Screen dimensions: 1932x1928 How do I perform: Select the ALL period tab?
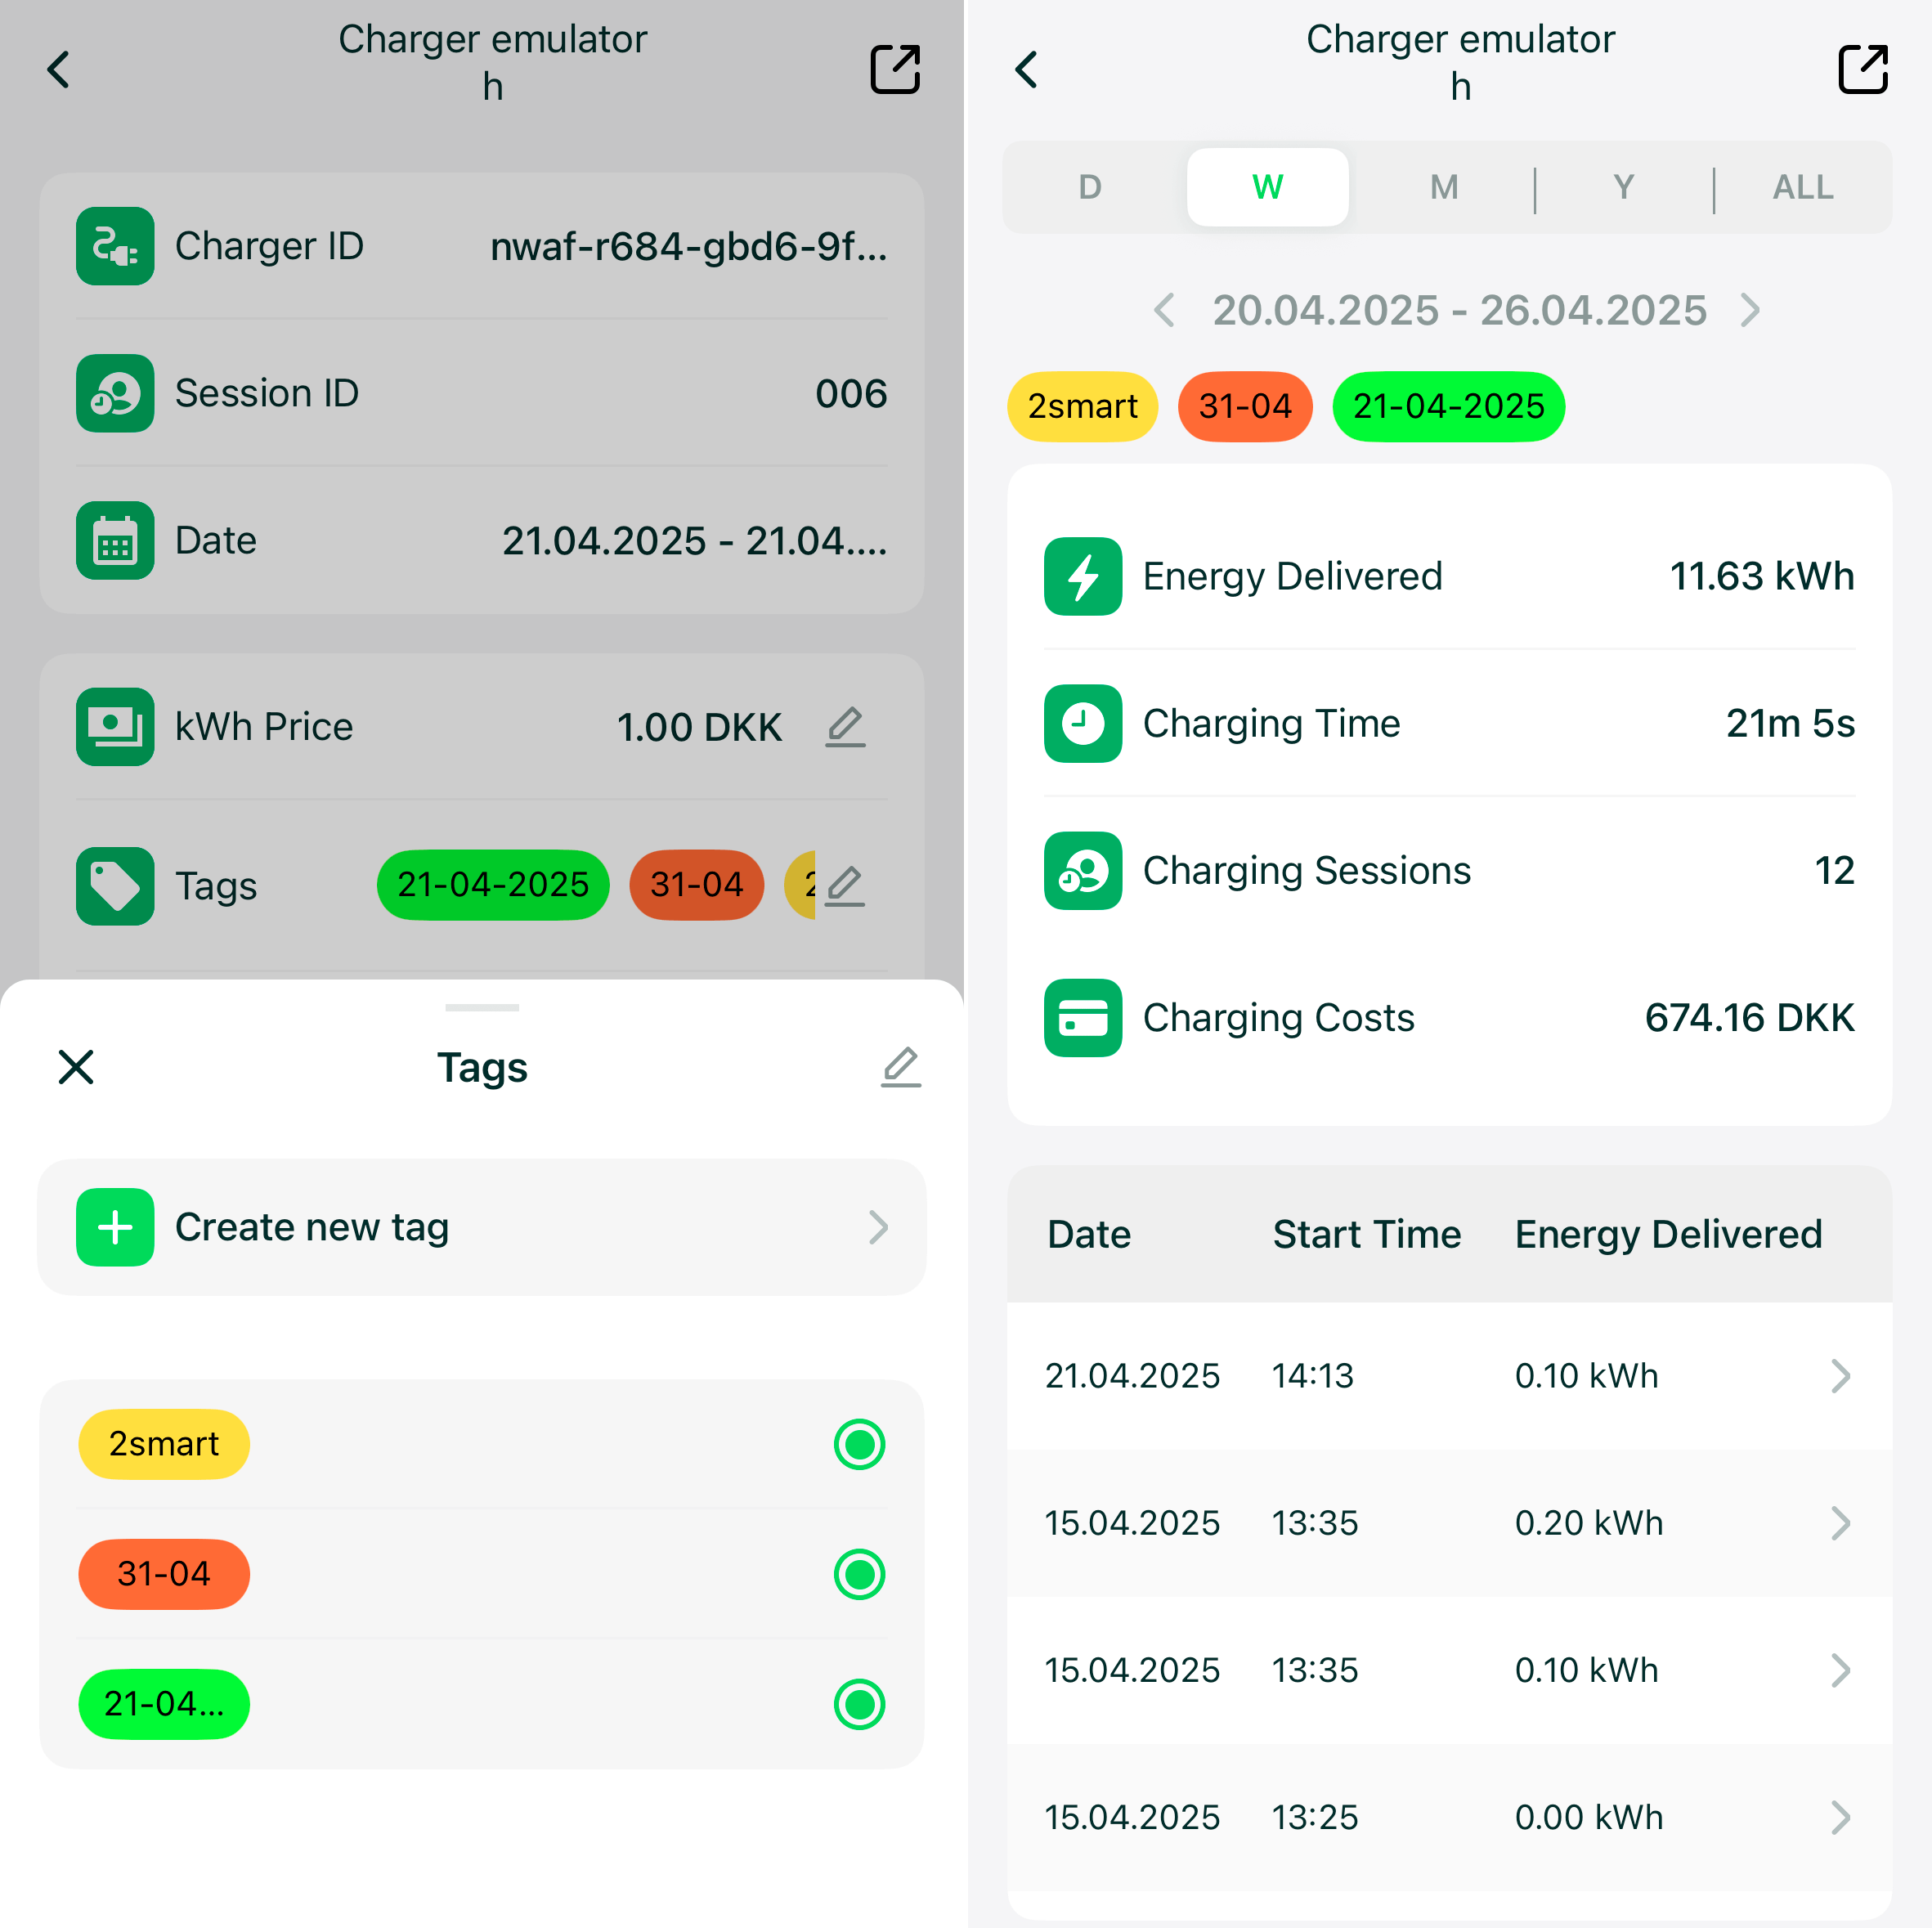pos(1802,187)
